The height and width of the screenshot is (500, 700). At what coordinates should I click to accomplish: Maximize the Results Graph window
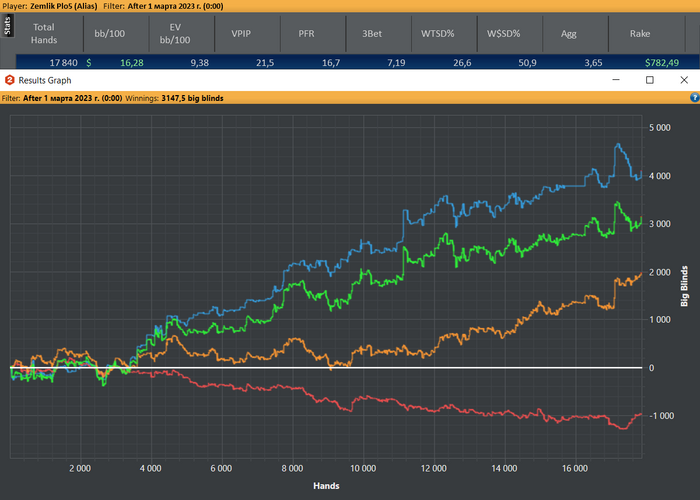650,80
